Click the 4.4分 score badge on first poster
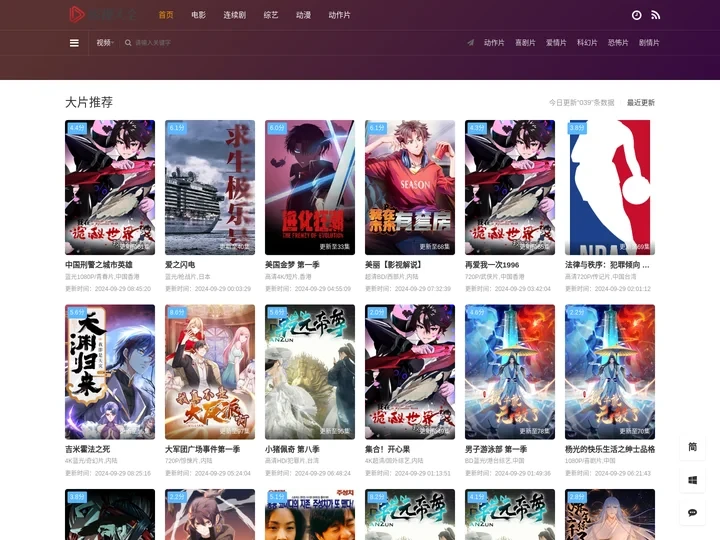 [77, 128]
